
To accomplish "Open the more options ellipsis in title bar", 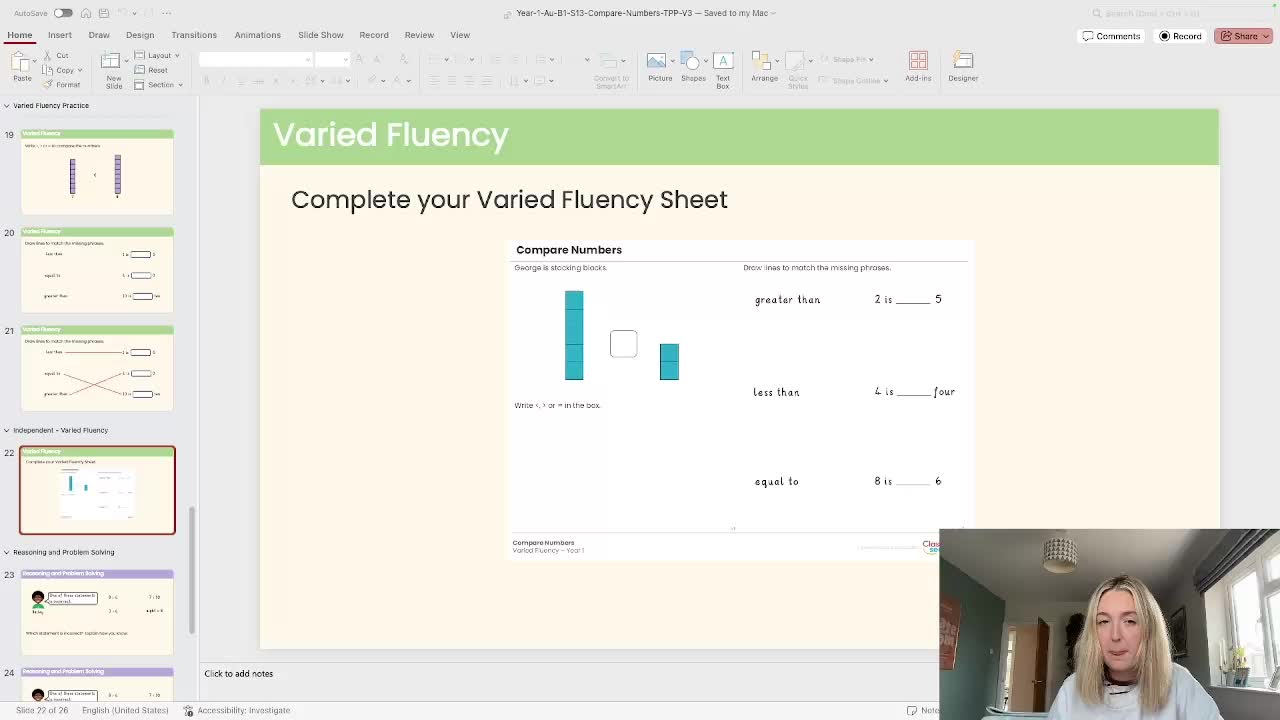I will pyautogui.click(x=166, y=13).
